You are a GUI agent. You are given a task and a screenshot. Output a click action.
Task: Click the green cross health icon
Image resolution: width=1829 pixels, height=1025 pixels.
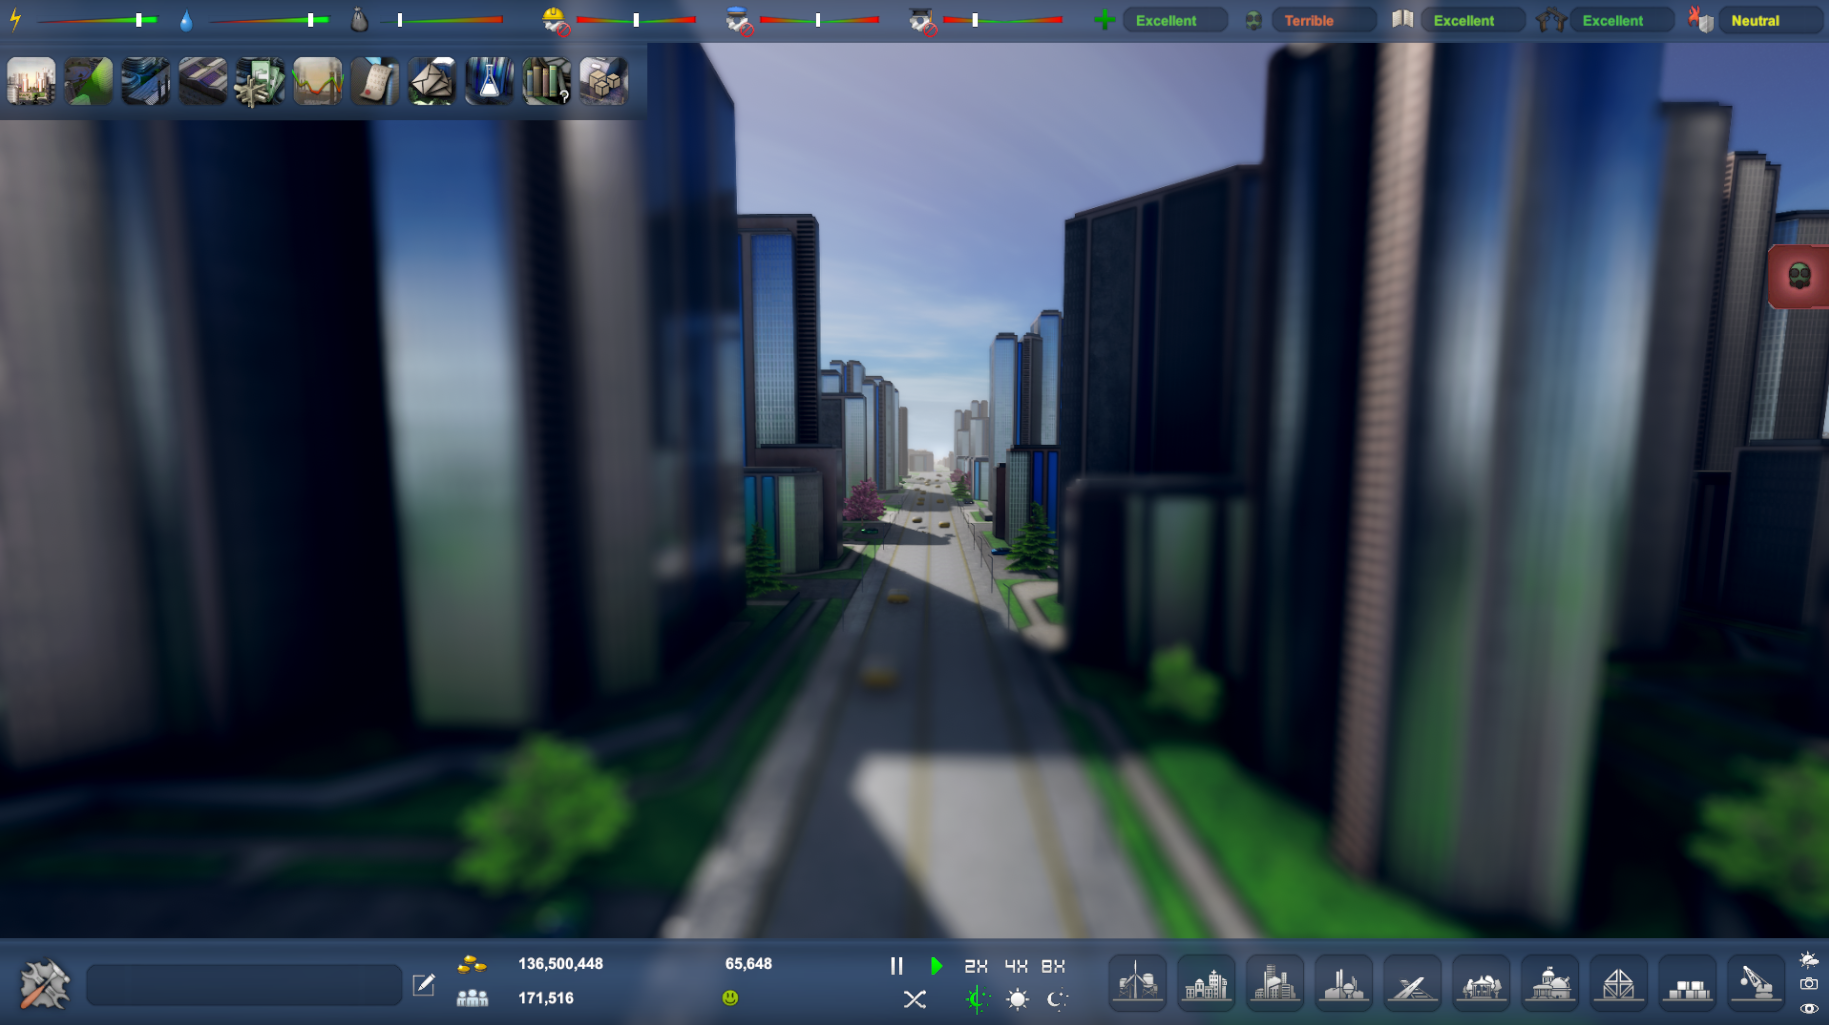pos(1104,20)
